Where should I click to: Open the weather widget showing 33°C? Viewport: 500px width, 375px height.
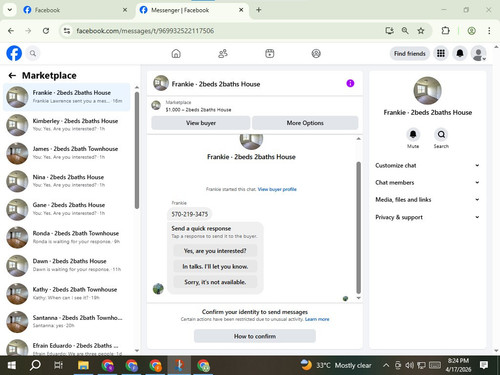(336, 365)
